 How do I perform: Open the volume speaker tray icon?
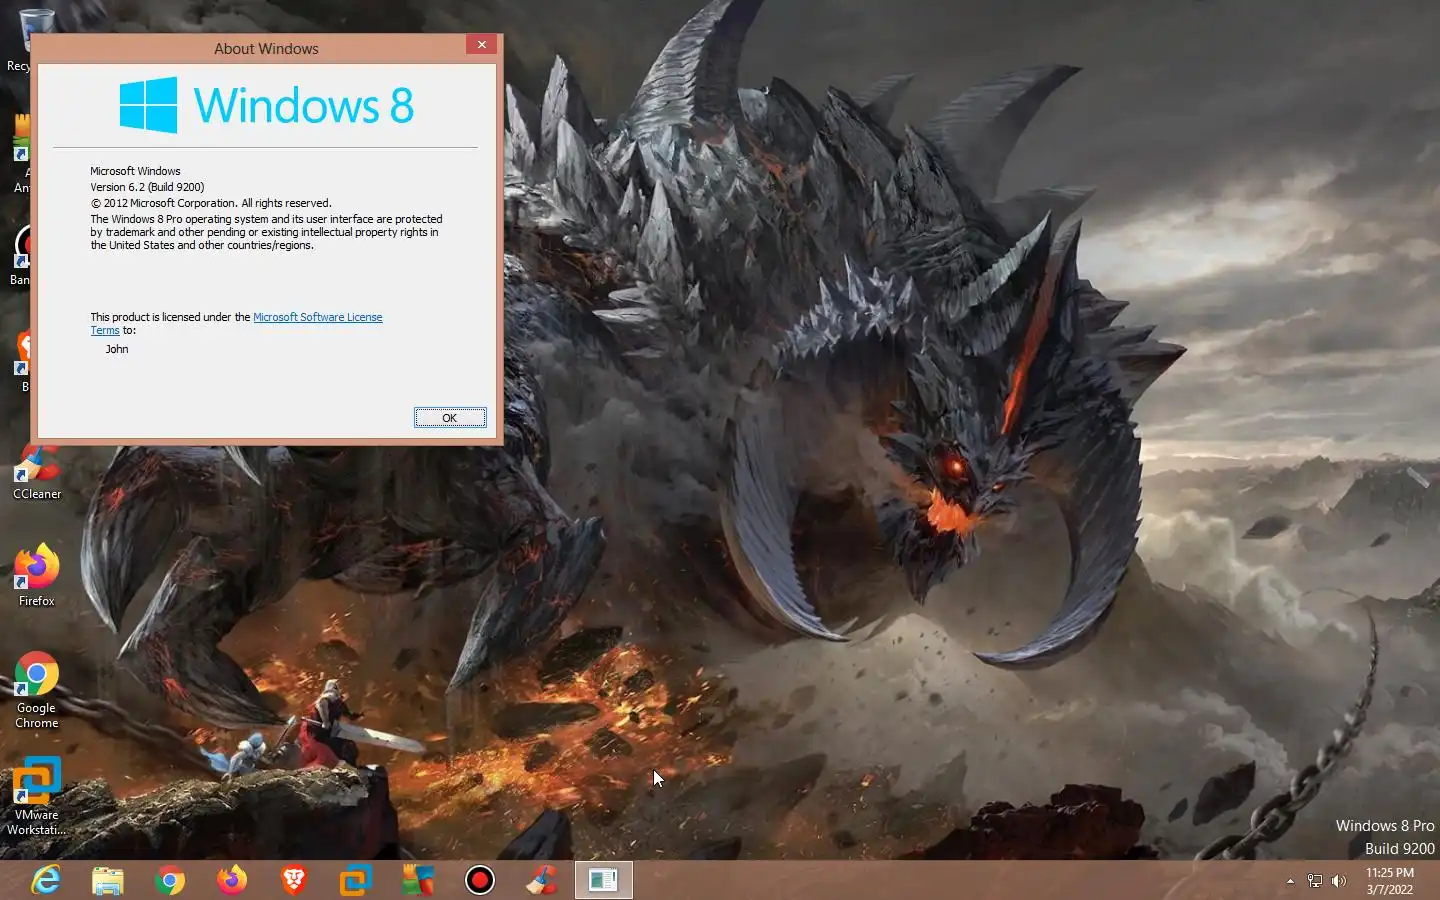point(1339,881)
